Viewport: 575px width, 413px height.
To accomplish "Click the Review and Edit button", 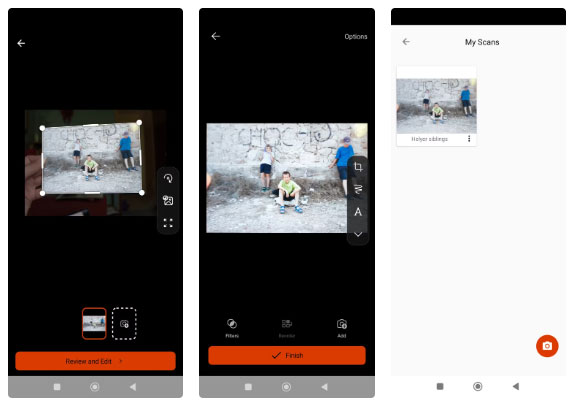I will (95, 361).
